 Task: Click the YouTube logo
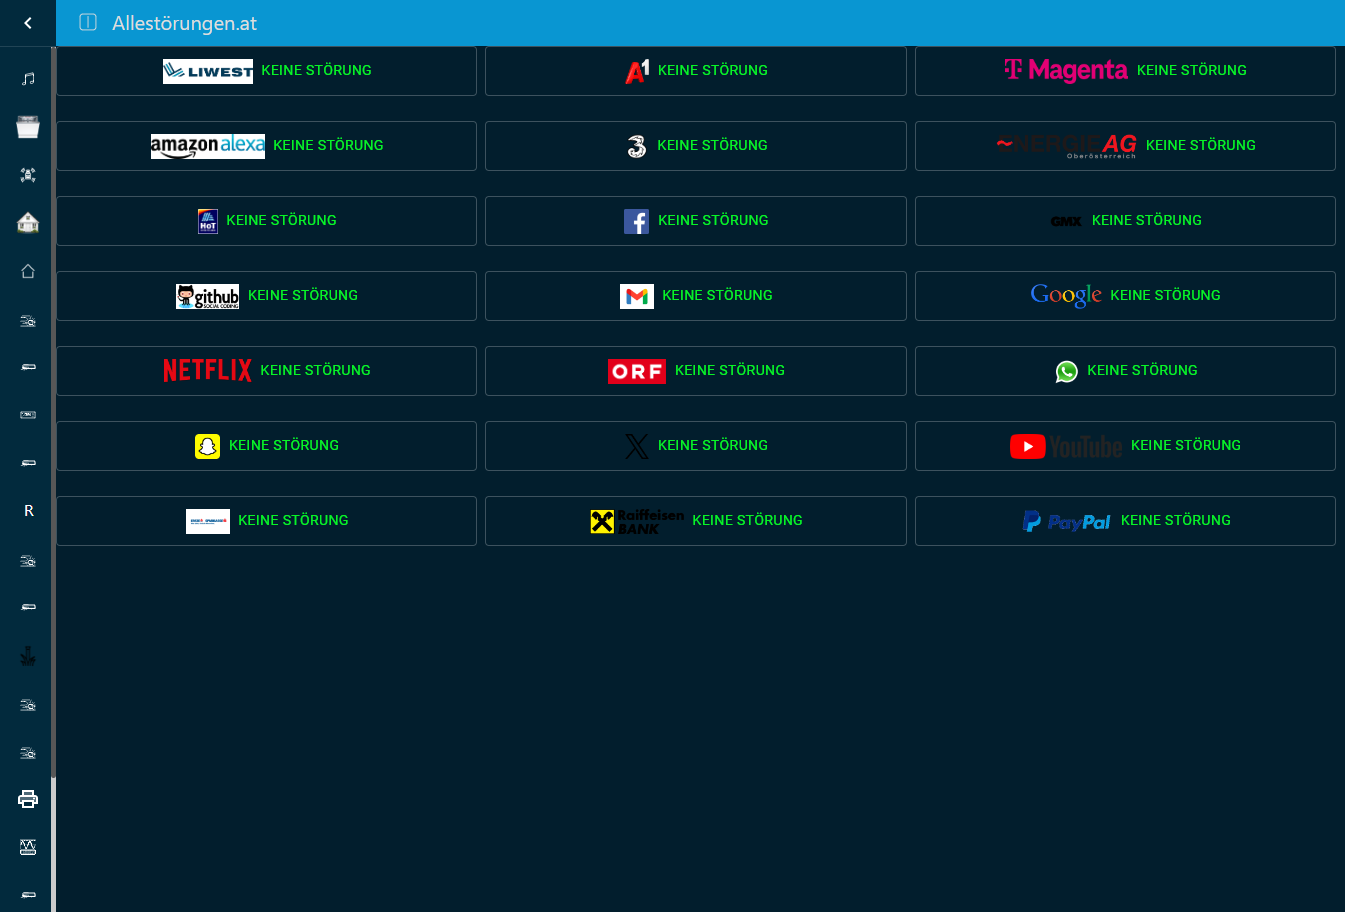click(1066, 446)
